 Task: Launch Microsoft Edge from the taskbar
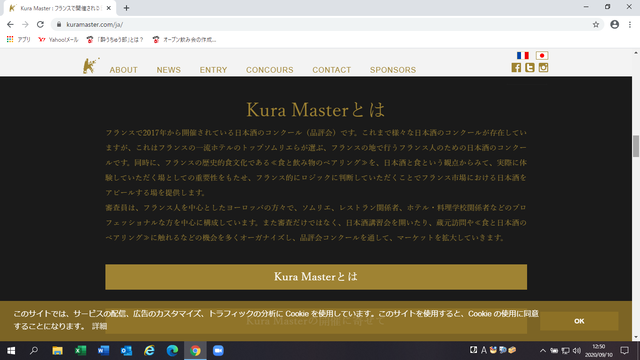(x=172, y=351)
